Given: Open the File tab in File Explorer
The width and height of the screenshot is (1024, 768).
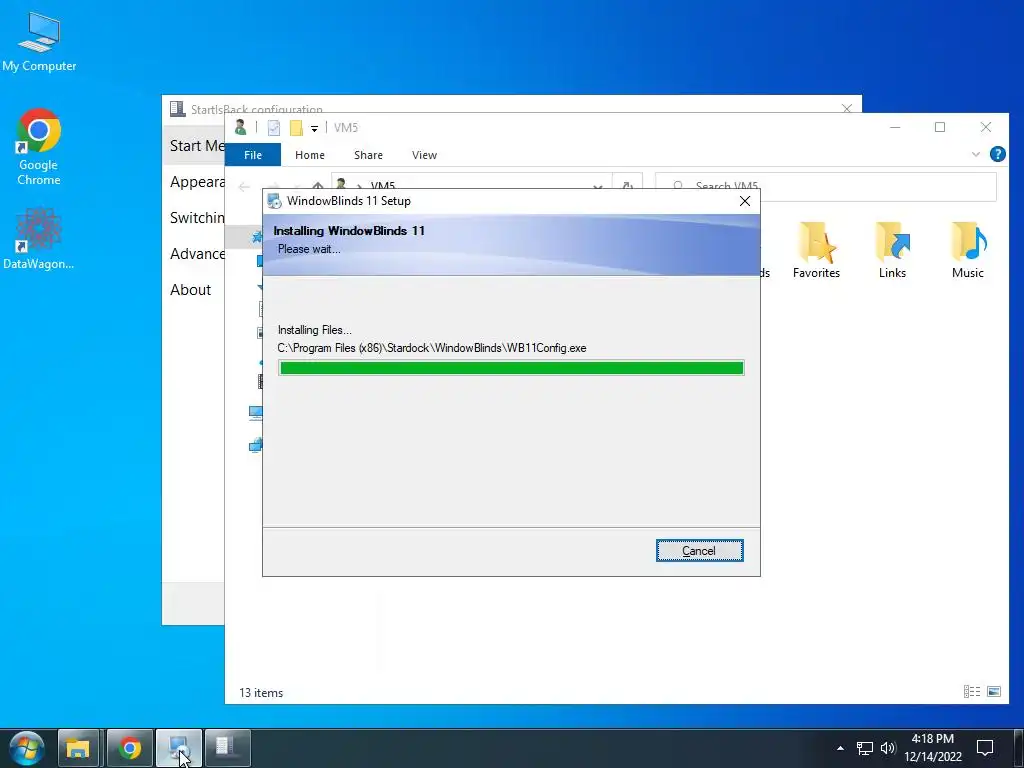Looking at the screenshot, I should click(253, 155).
